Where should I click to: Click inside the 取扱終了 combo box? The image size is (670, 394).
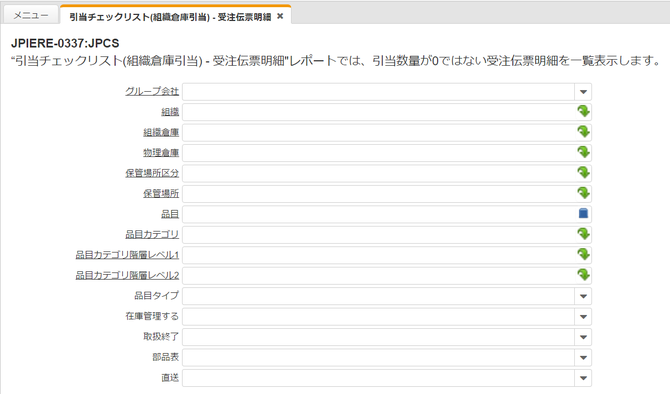pos(379,337)
